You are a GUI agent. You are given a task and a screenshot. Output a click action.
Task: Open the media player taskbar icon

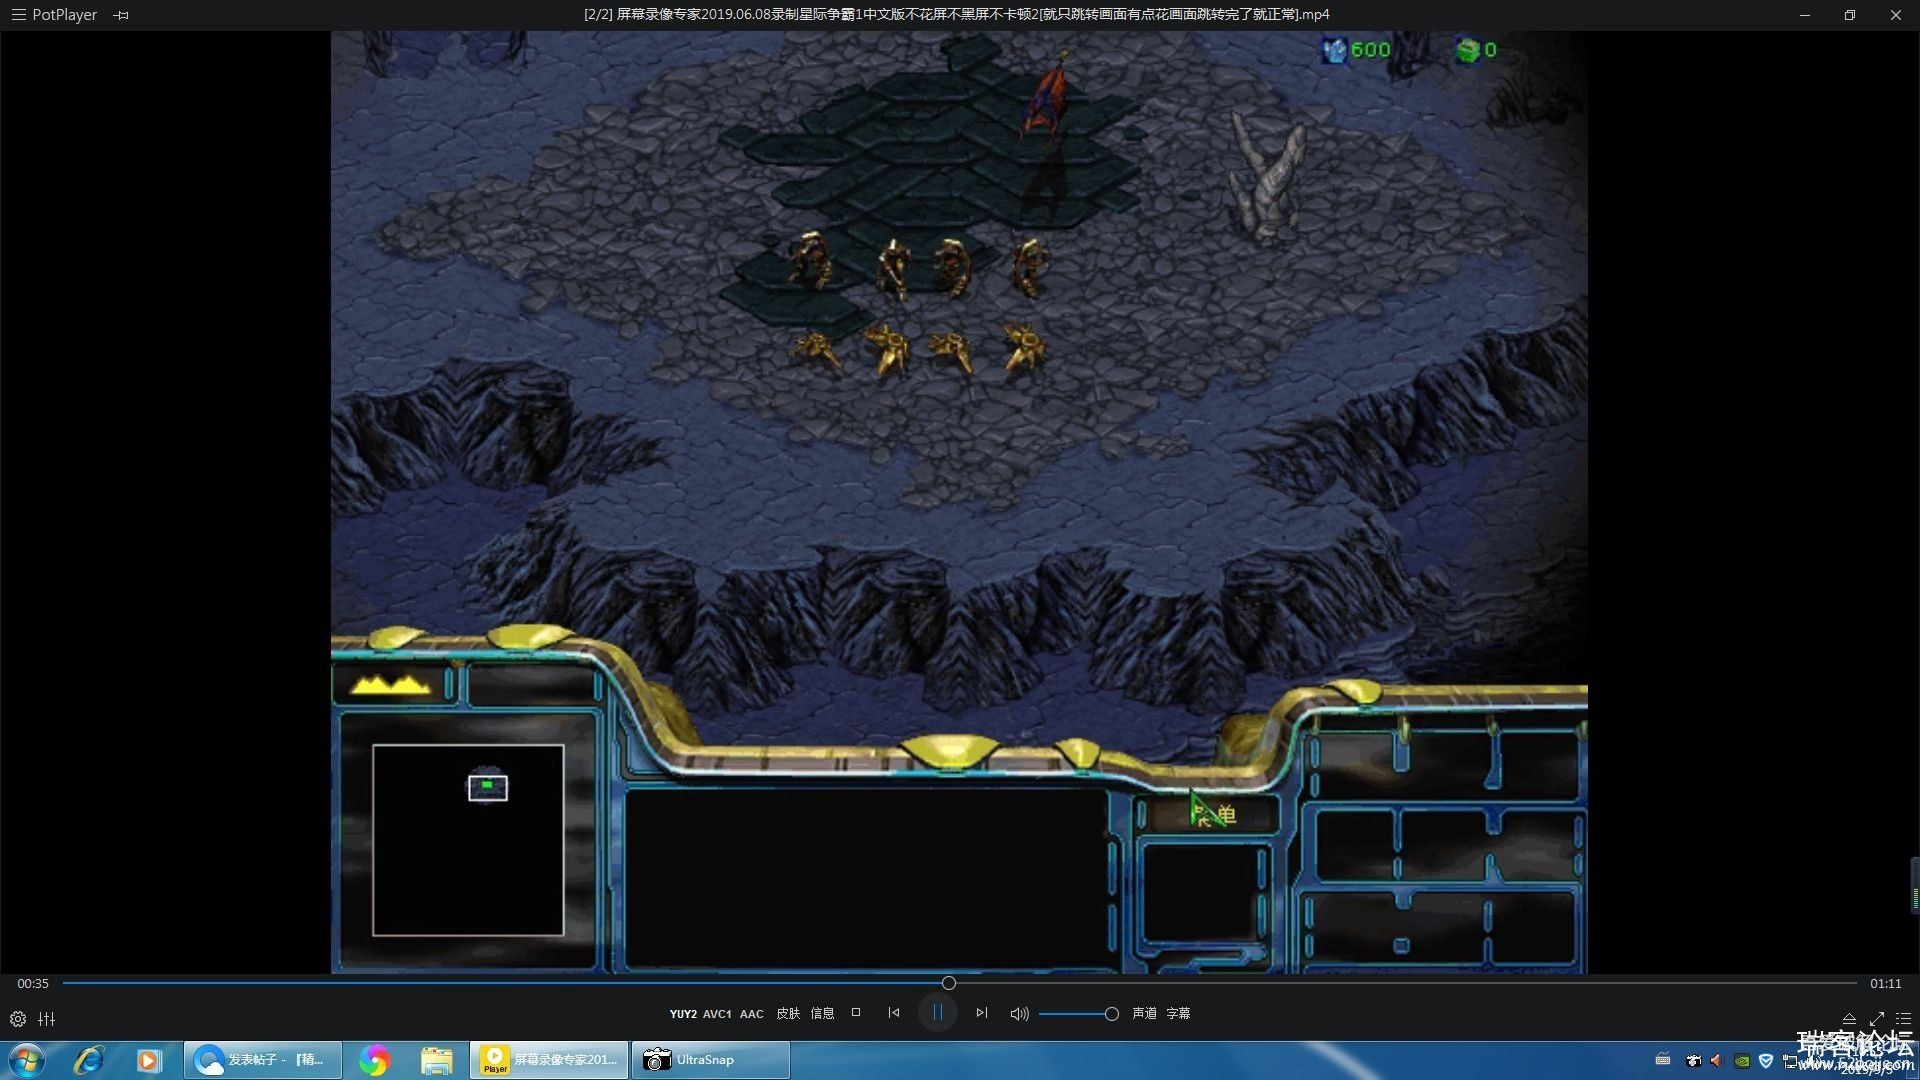coord(149,1060)
